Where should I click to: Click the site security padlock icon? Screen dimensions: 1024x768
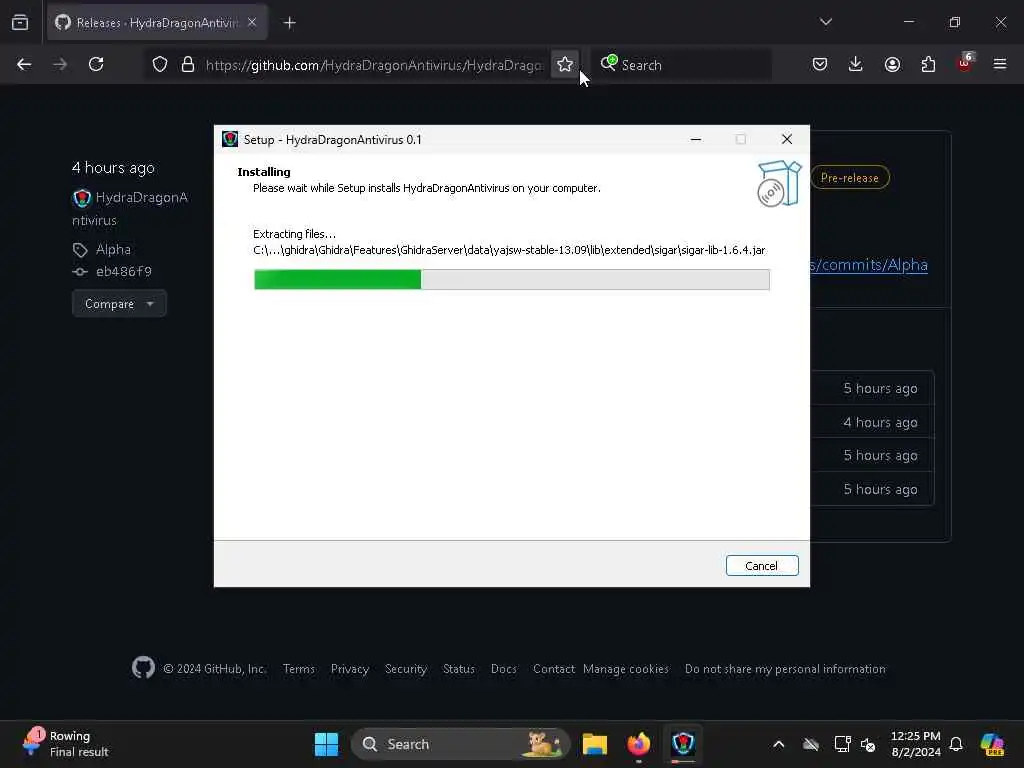(x=188, y=65)
